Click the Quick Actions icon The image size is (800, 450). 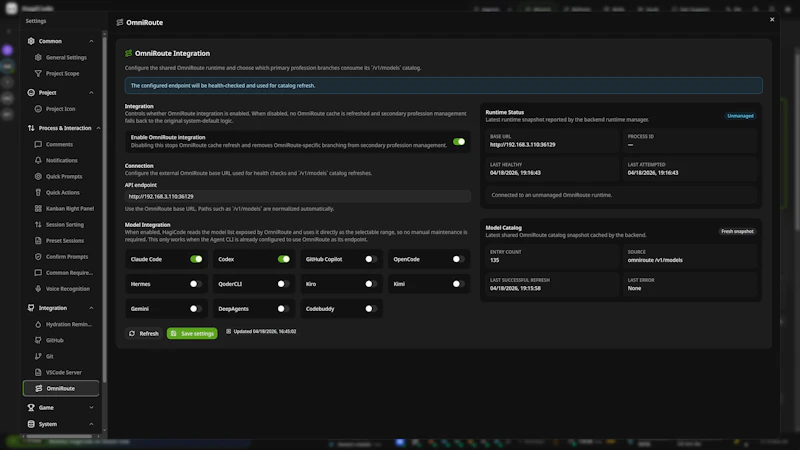38,192
